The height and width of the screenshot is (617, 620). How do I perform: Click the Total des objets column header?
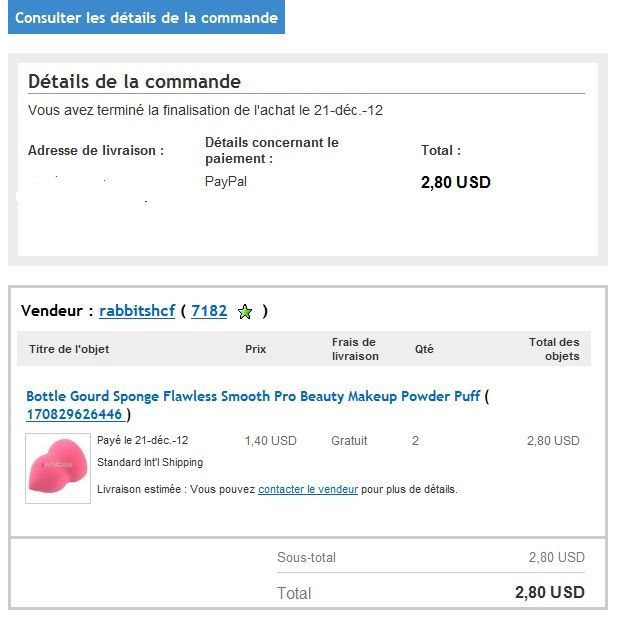click(x=554, y=349)
